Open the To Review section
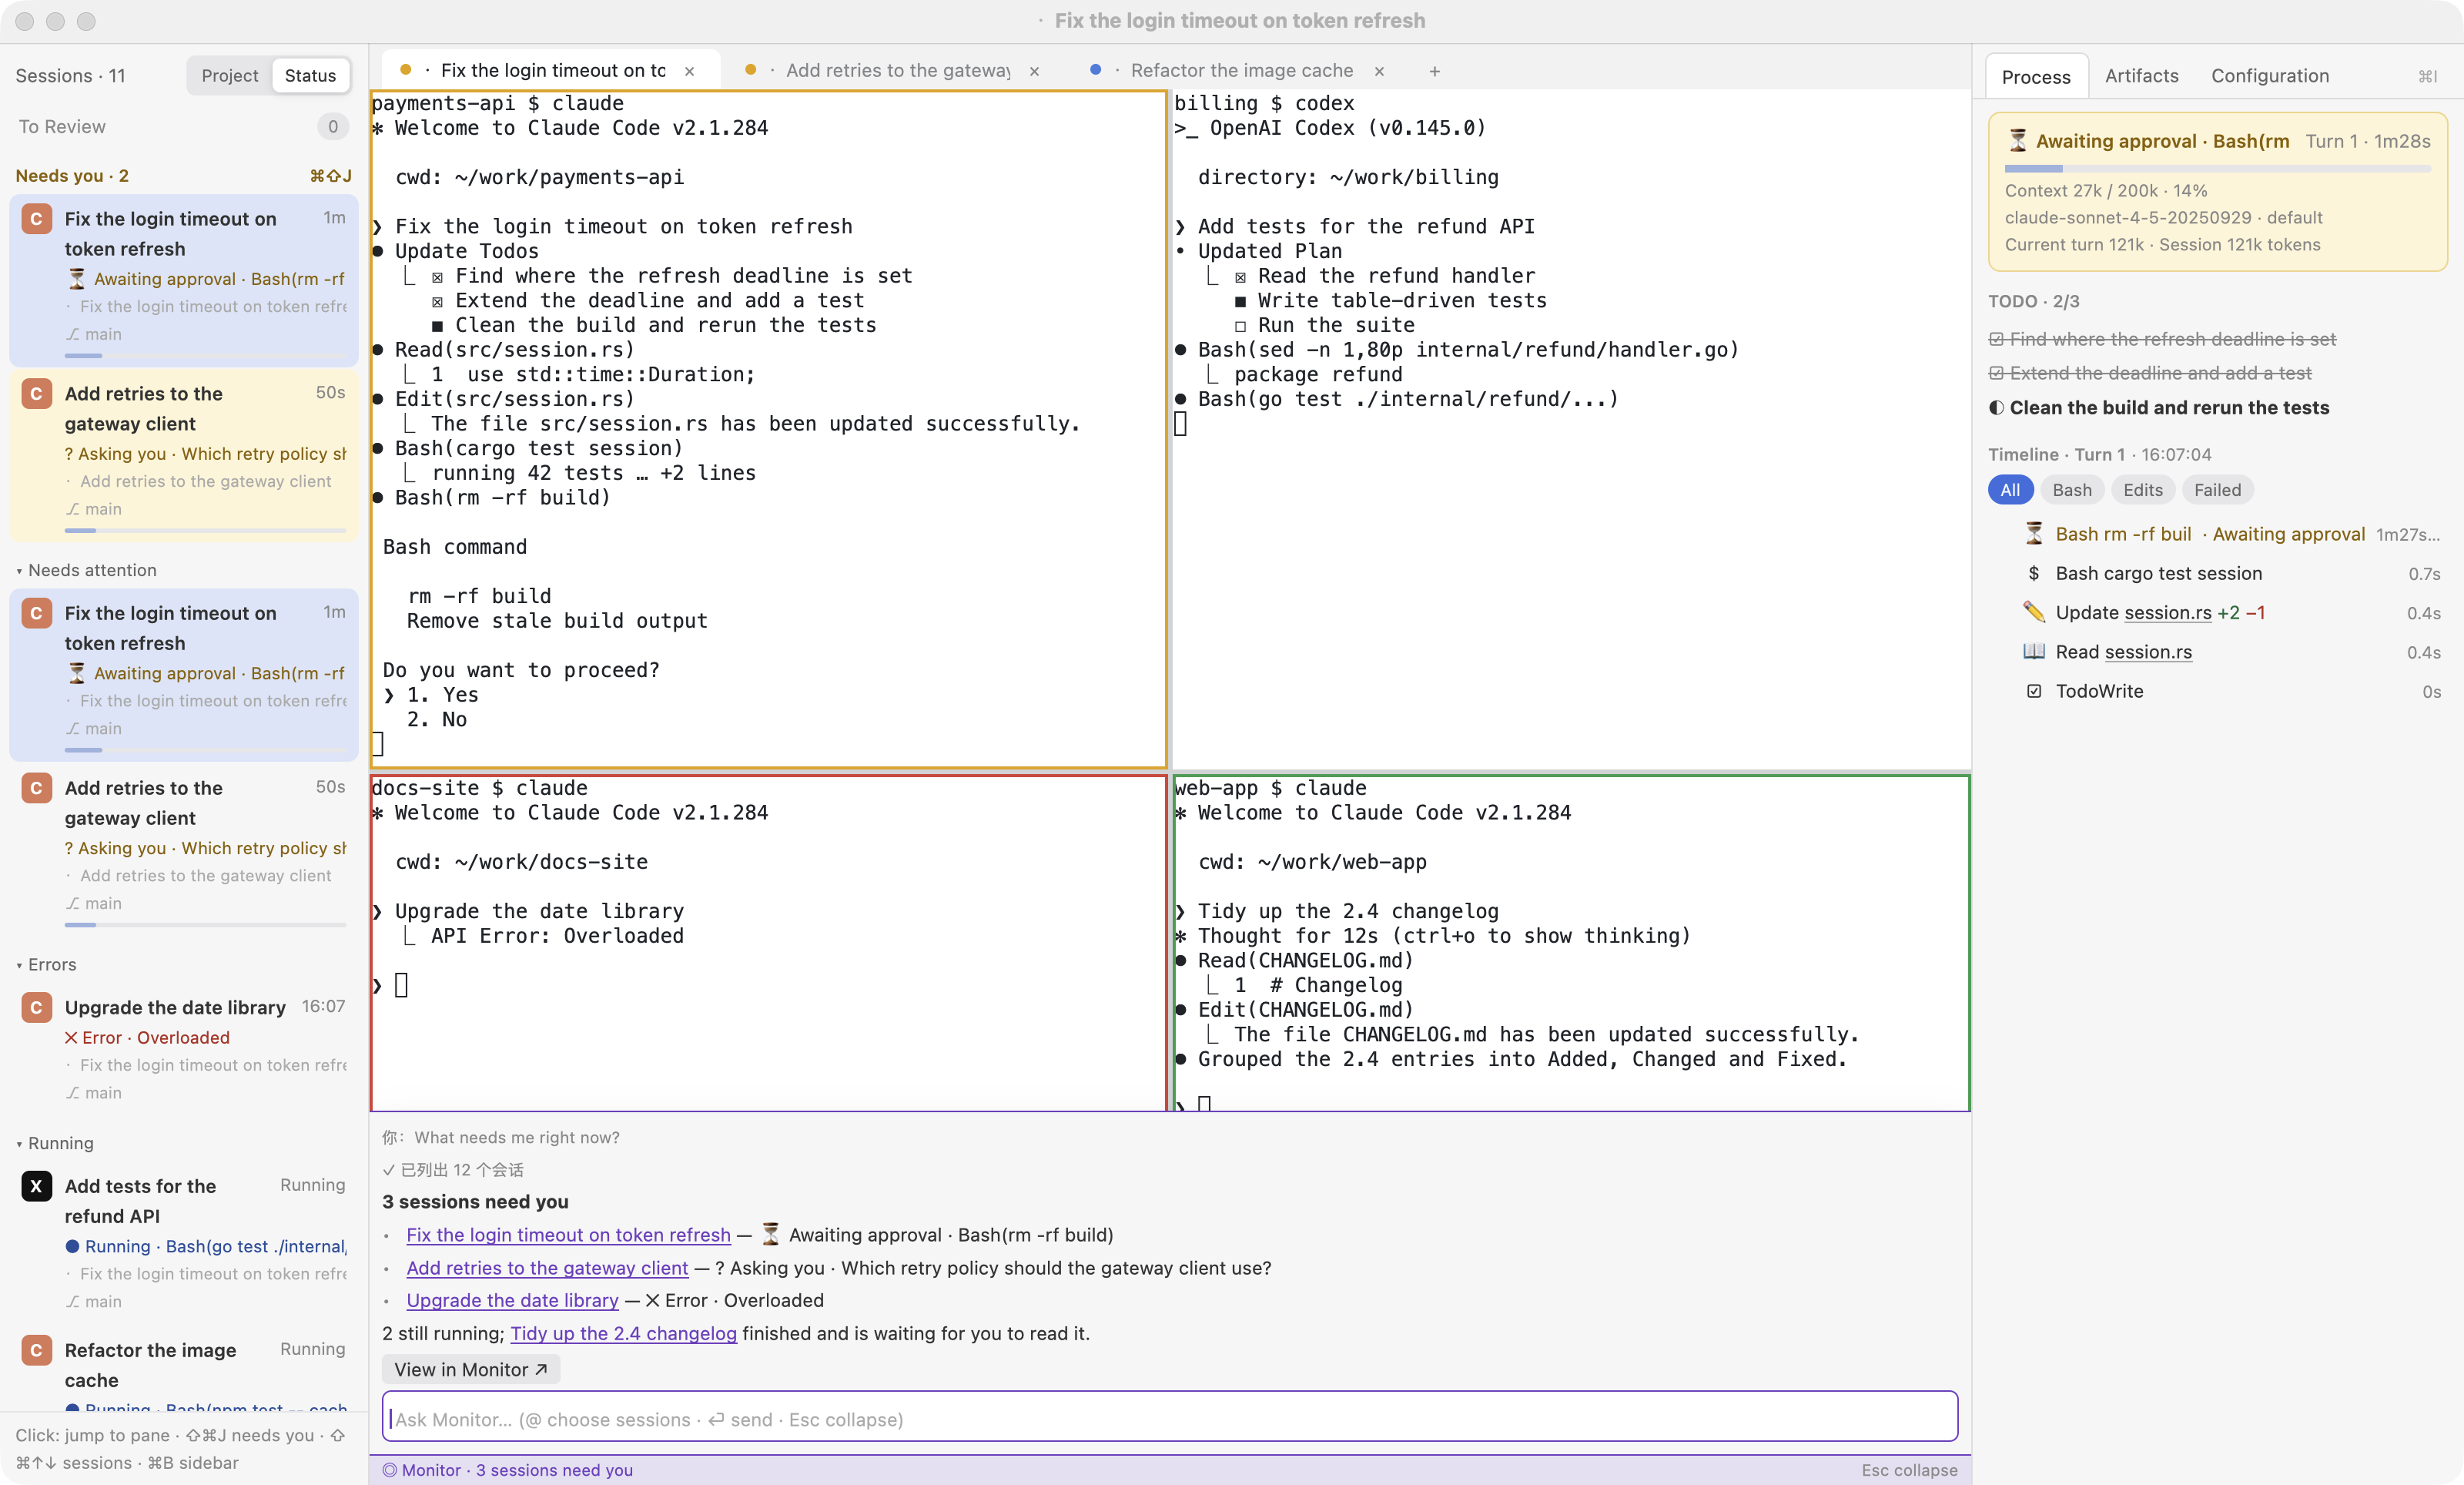 coord(183,127)
